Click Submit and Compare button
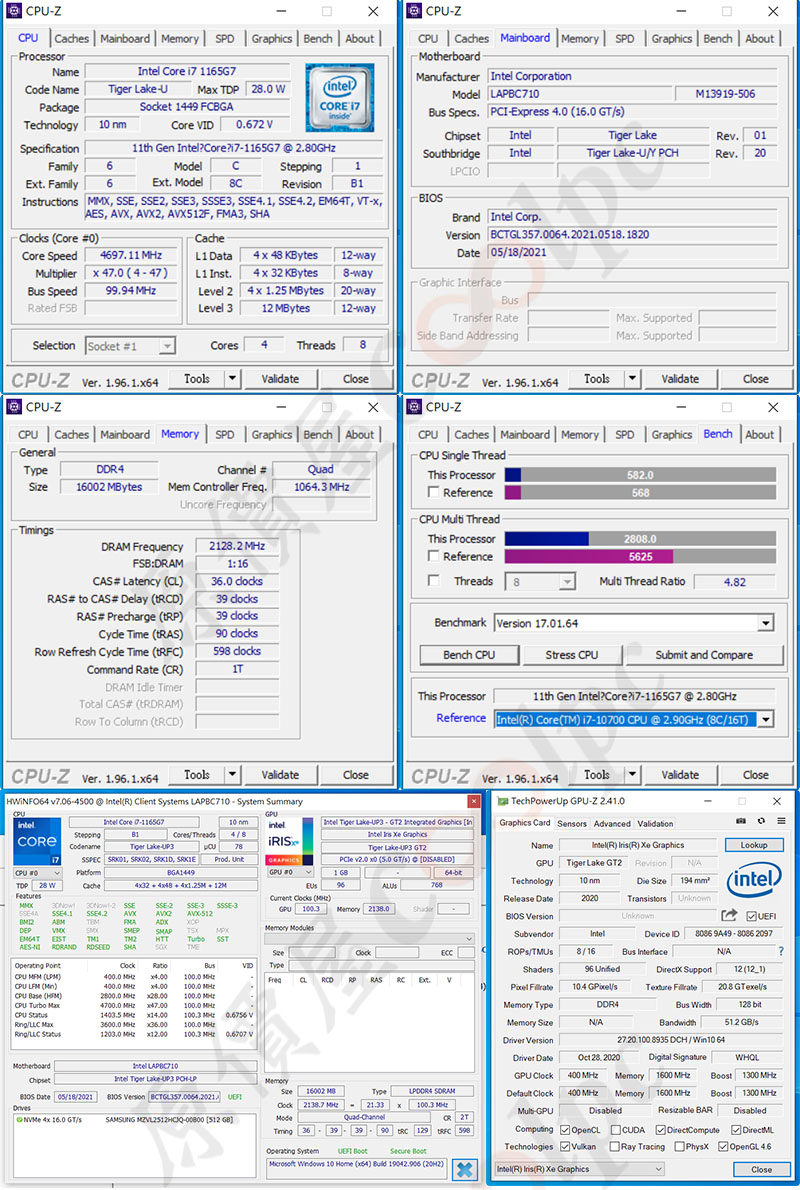The height and width of the screenshot is (1190, 800). pos(704,655)
